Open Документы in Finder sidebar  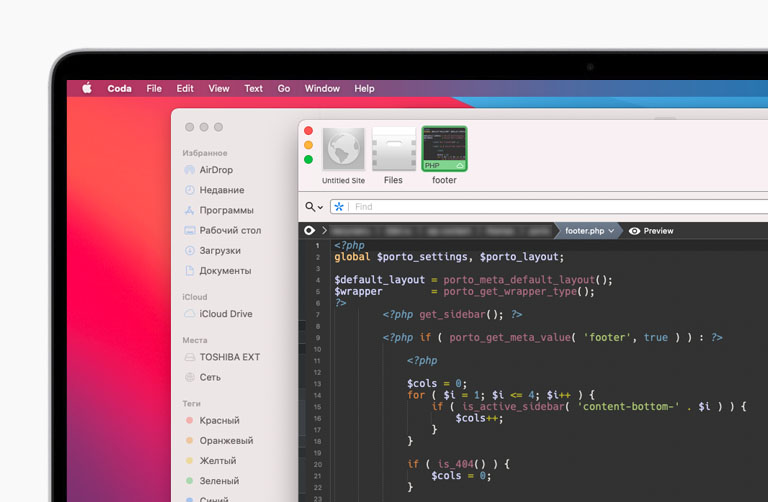[225, 270]
